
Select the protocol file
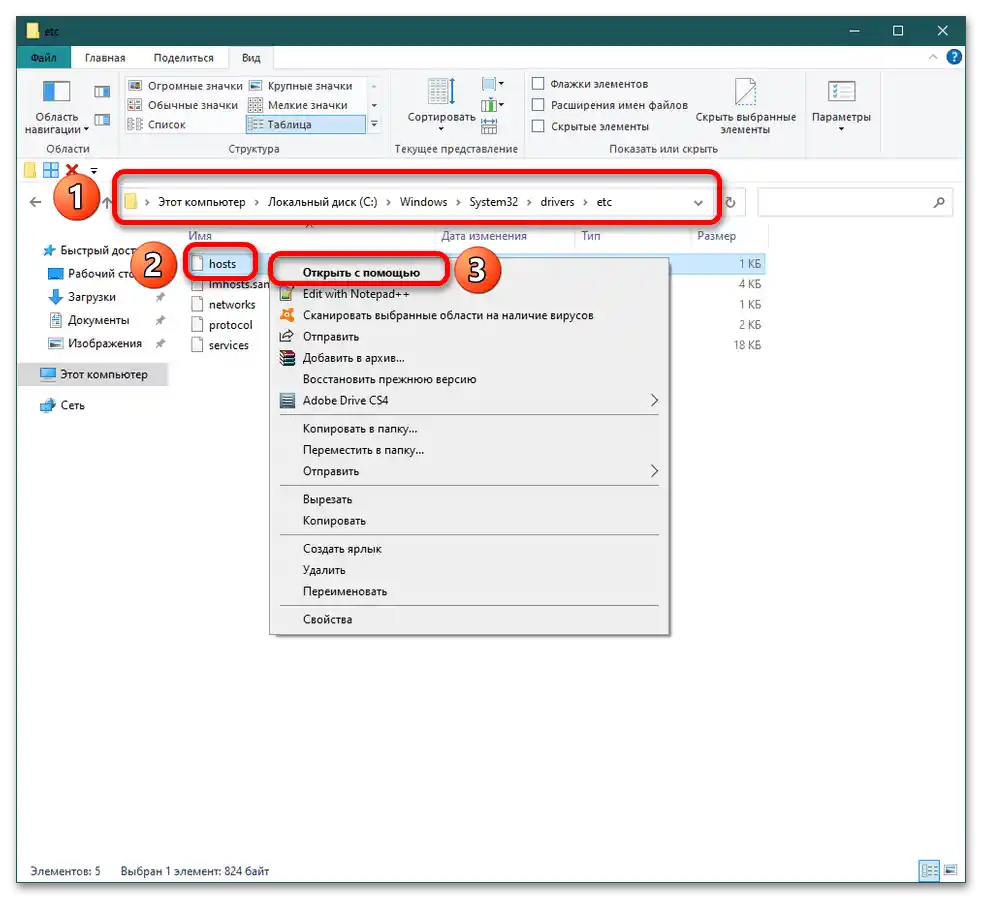click(x=230, y=325)
